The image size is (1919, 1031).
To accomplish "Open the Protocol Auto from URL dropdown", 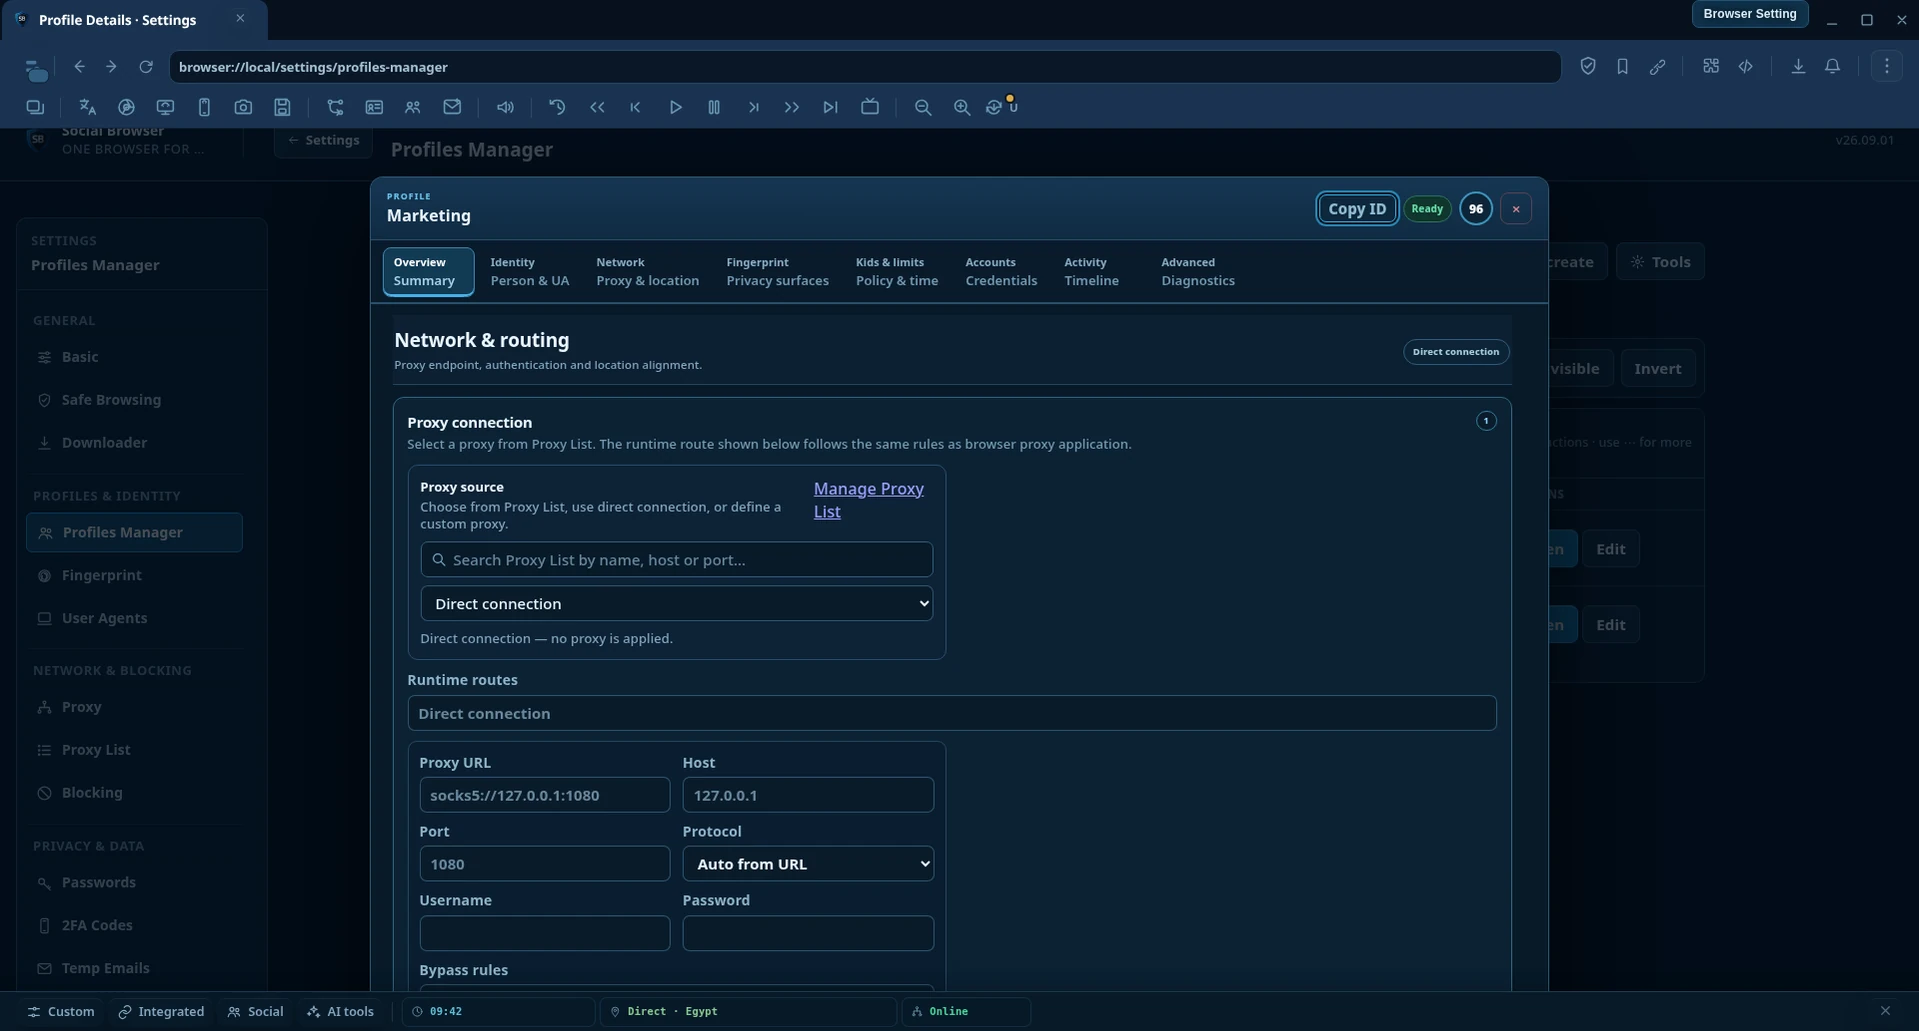I will [808, 864].
